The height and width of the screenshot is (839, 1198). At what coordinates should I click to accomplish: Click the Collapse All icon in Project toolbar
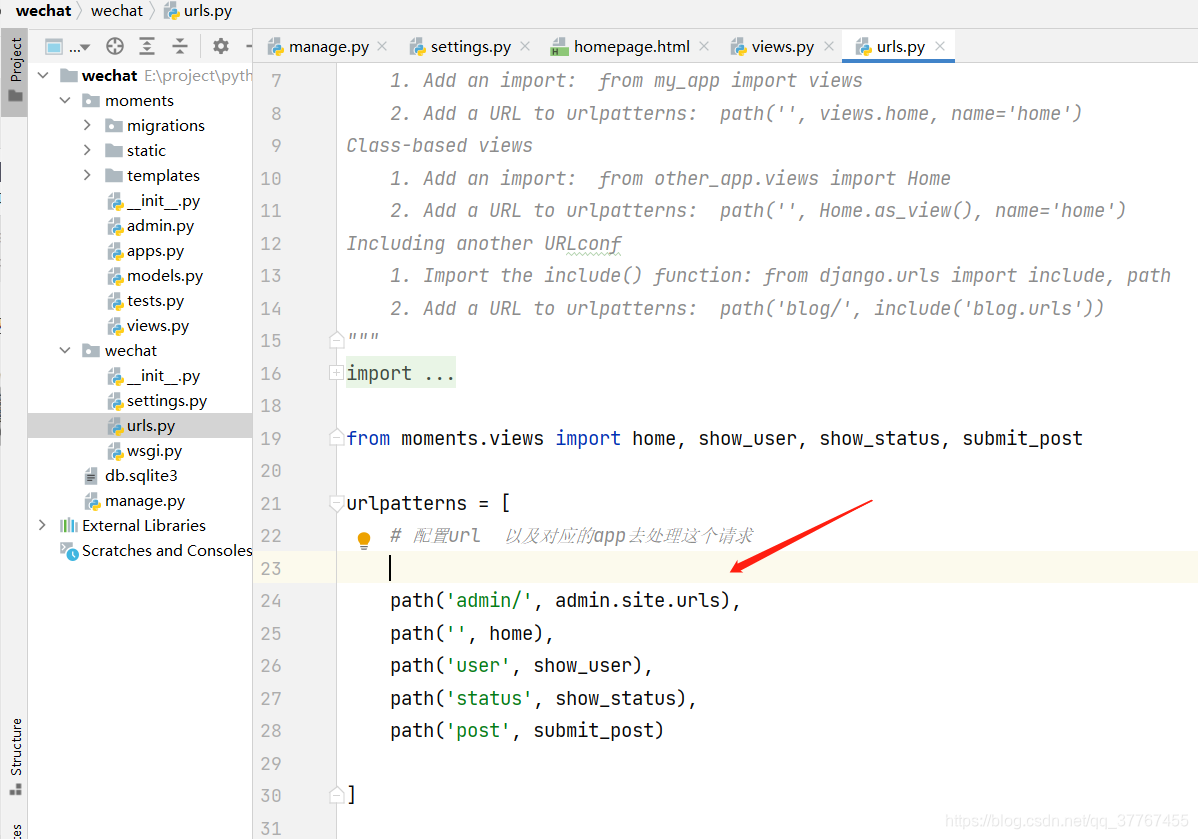pyautogui.click(x=180, y=47)
